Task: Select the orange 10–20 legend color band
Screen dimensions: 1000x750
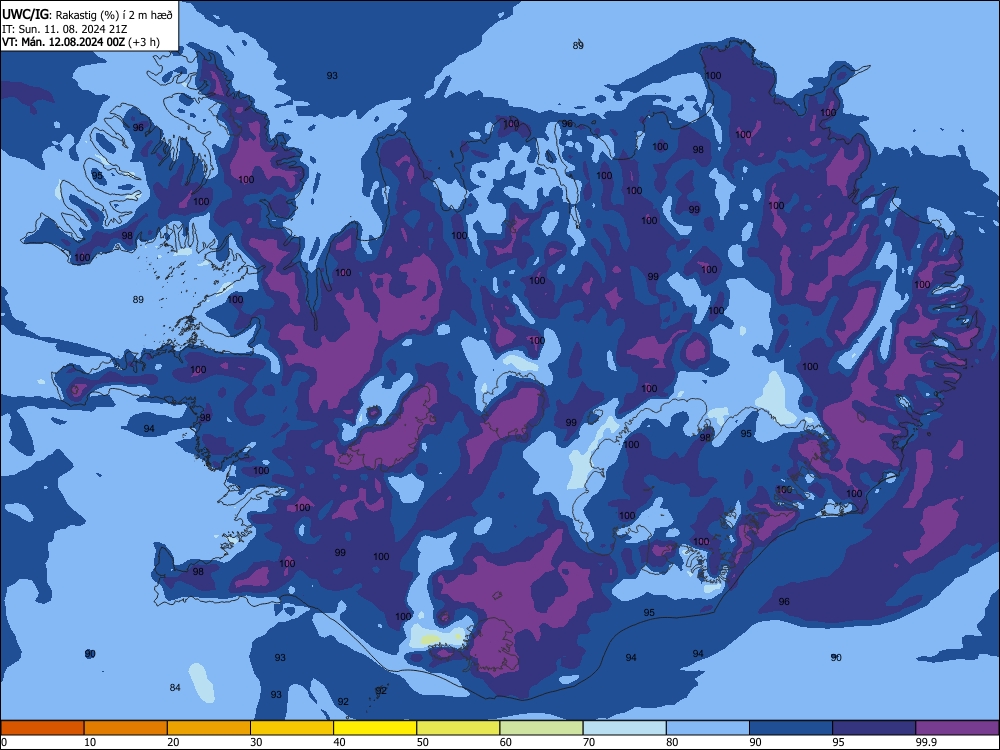Action: coord(126,728)
